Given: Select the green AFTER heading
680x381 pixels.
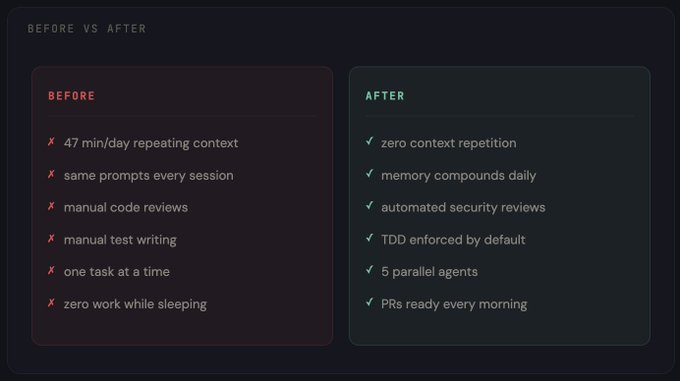Looking at the screenshot, I should (x=385, y=96).
